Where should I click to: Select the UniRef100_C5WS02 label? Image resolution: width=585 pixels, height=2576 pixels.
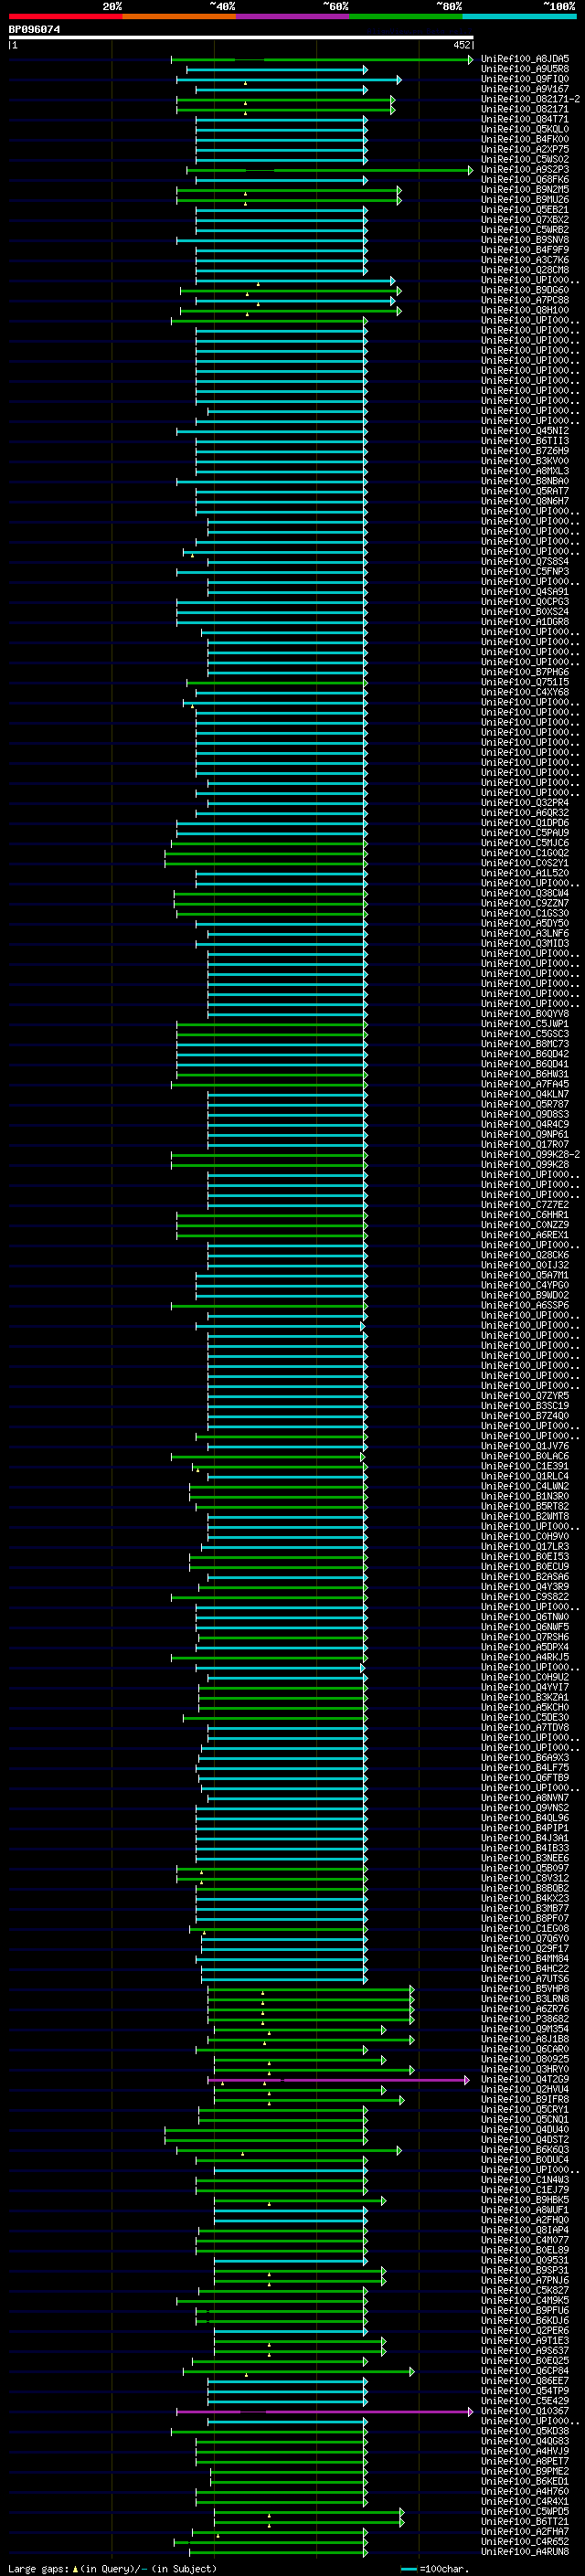525,159
